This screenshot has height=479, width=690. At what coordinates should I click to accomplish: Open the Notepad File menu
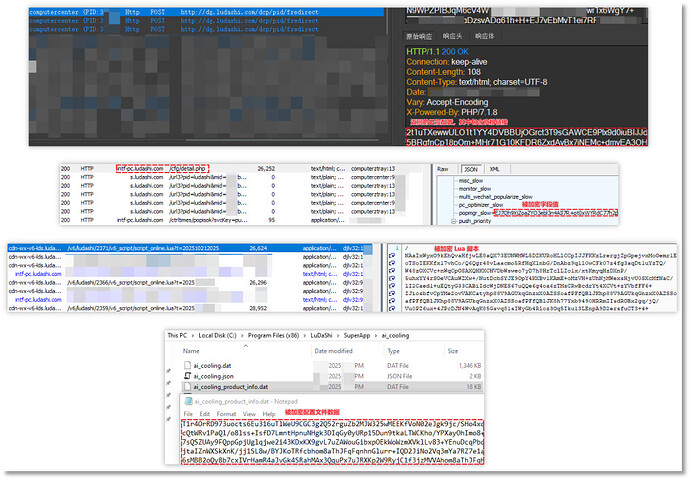(188, 413)
